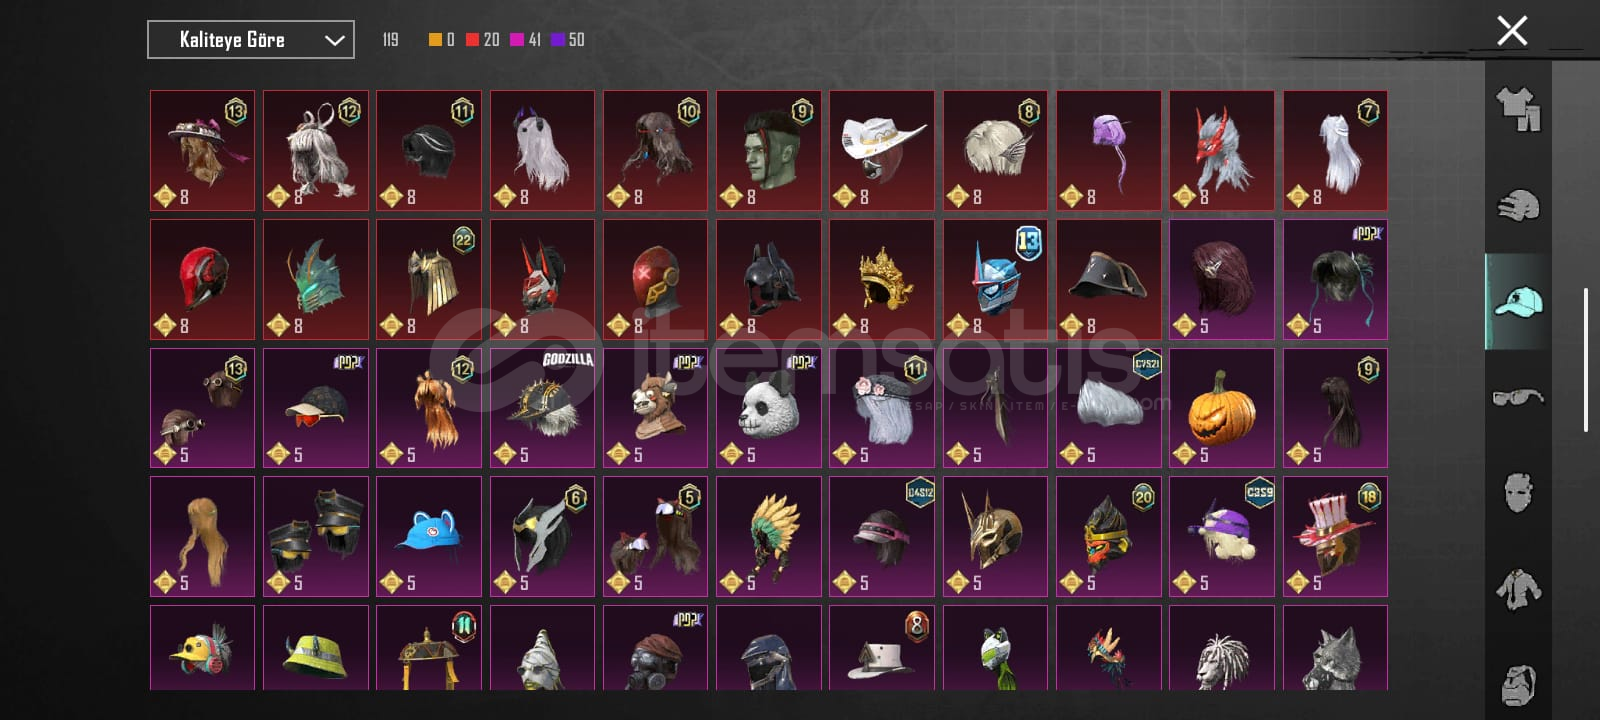This screenshot has height=720, width=1600.
Task: Select the blue cat-ear cap item
Action: [429, 536]
